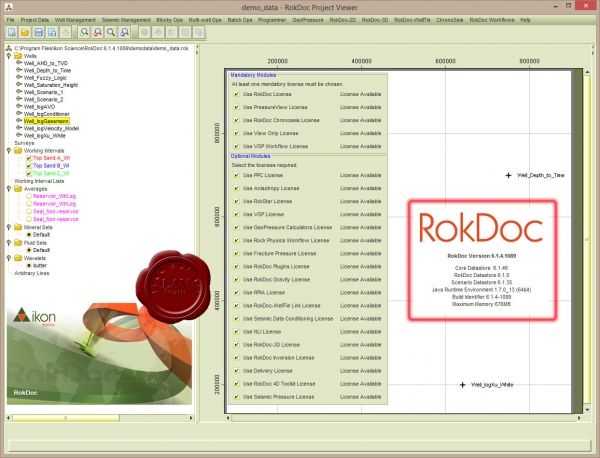Click down arrow of map vertical scrollbar
The height and width of the screenshot is (458, 600).
[x=587, y=409]
